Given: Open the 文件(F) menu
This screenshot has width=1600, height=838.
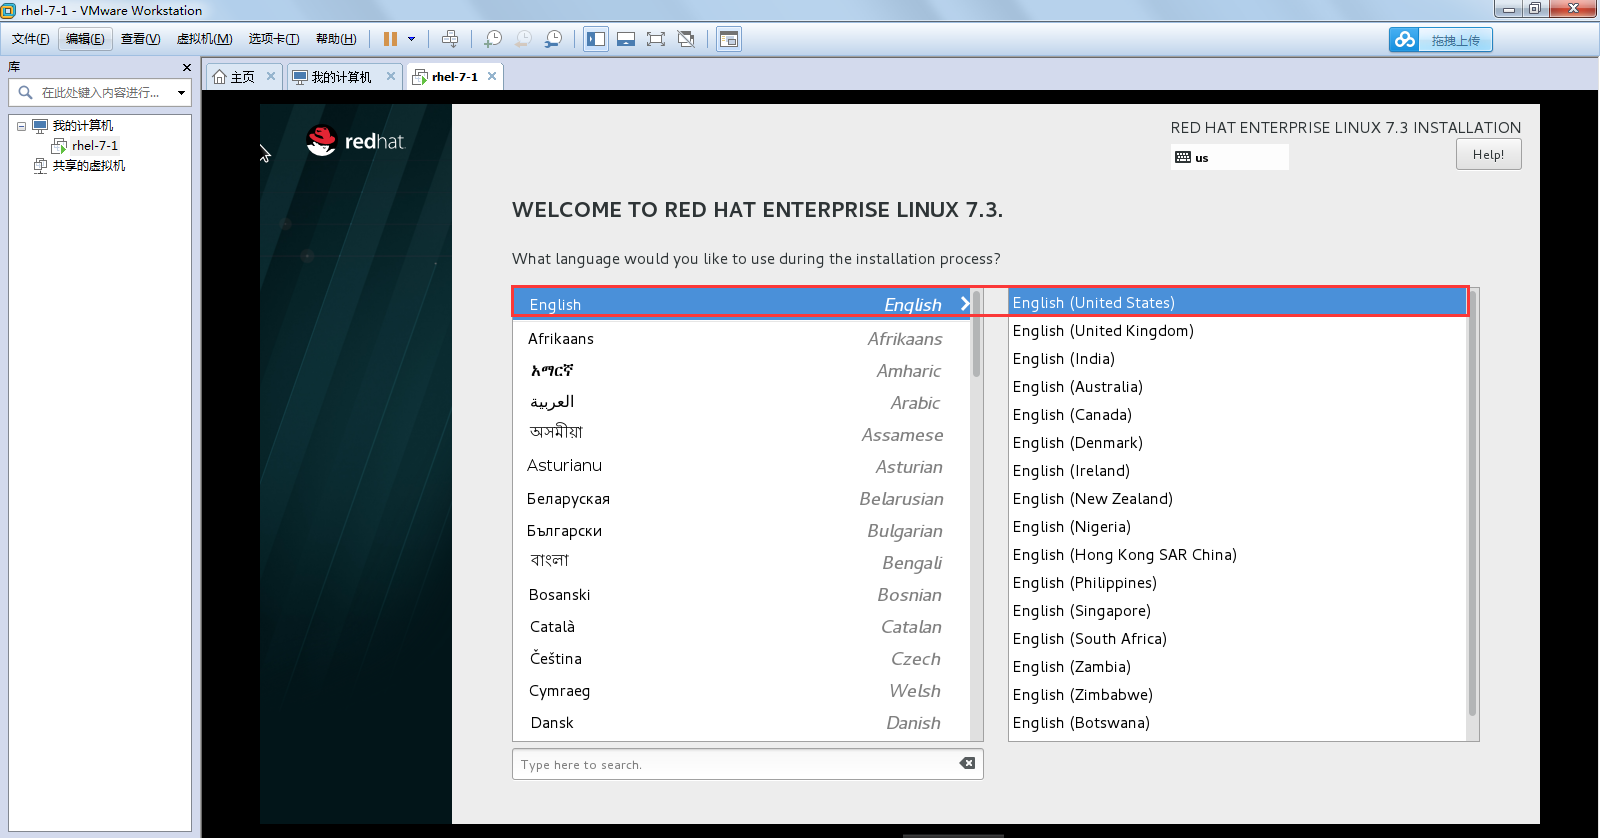Looking at the screenshot, I should point(30,39).
